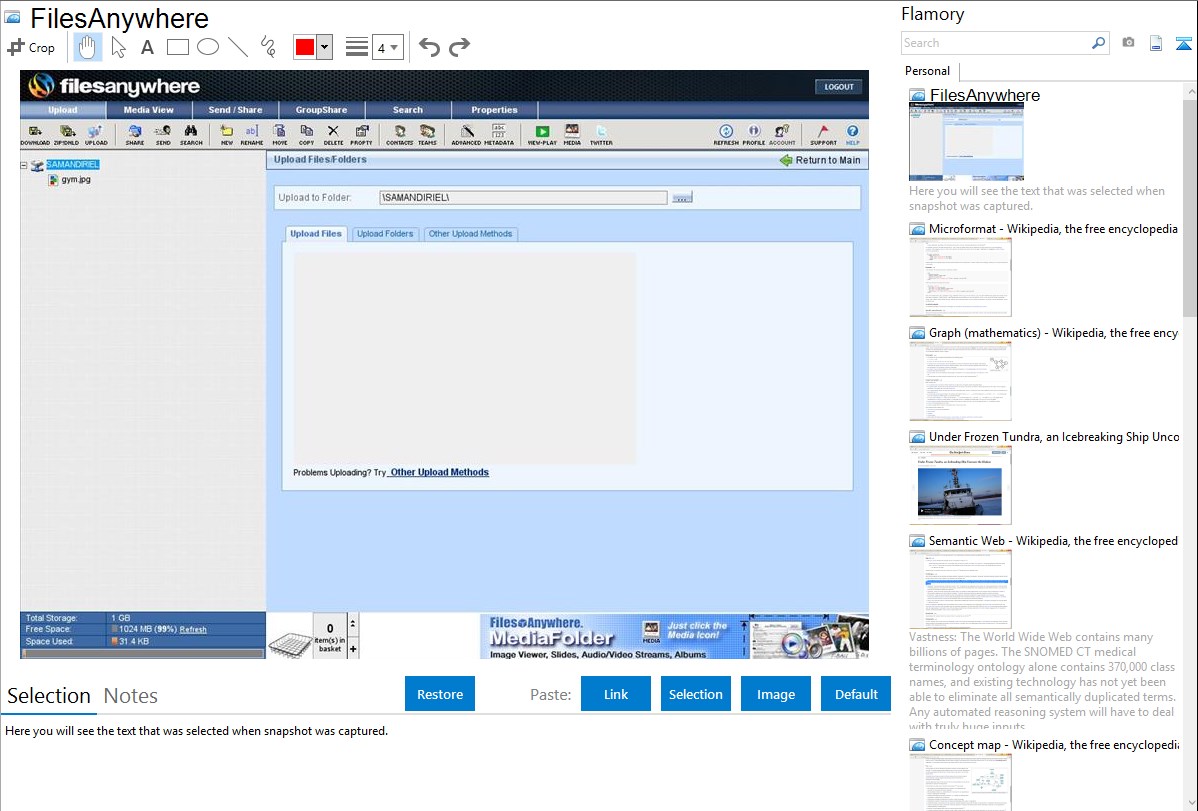The image size is (1198, 811).
Task: Open the line width dropdown showing 4
Action: 387,47
